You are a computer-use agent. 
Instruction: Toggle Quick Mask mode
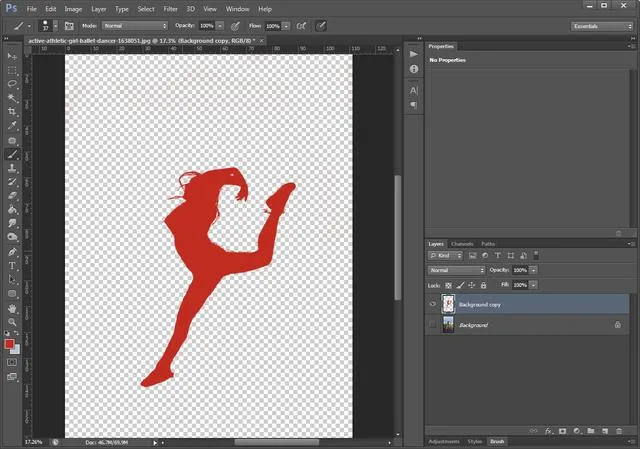12,362
